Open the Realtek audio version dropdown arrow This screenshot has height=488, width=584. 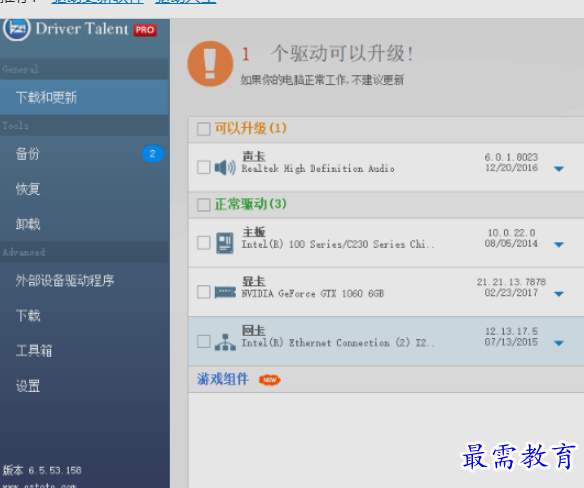[559, 169]
